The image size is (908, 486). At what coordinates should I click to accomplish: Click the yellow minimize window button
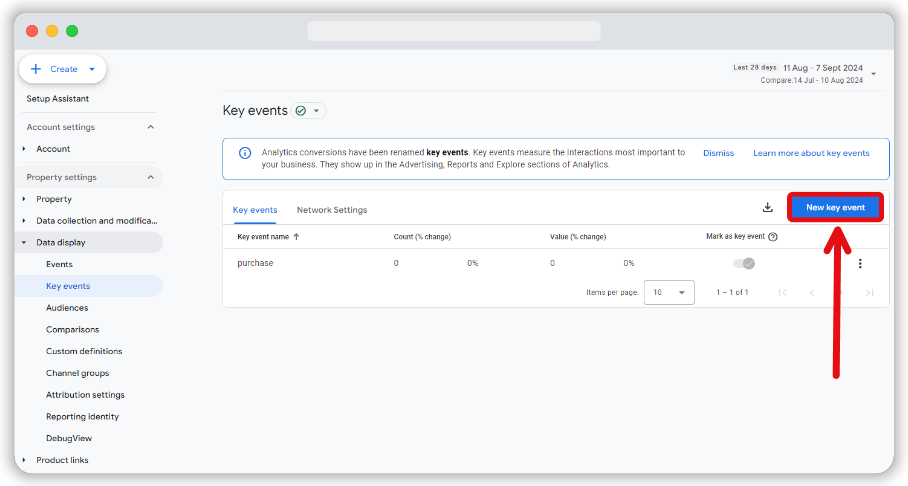coord(52,31)
